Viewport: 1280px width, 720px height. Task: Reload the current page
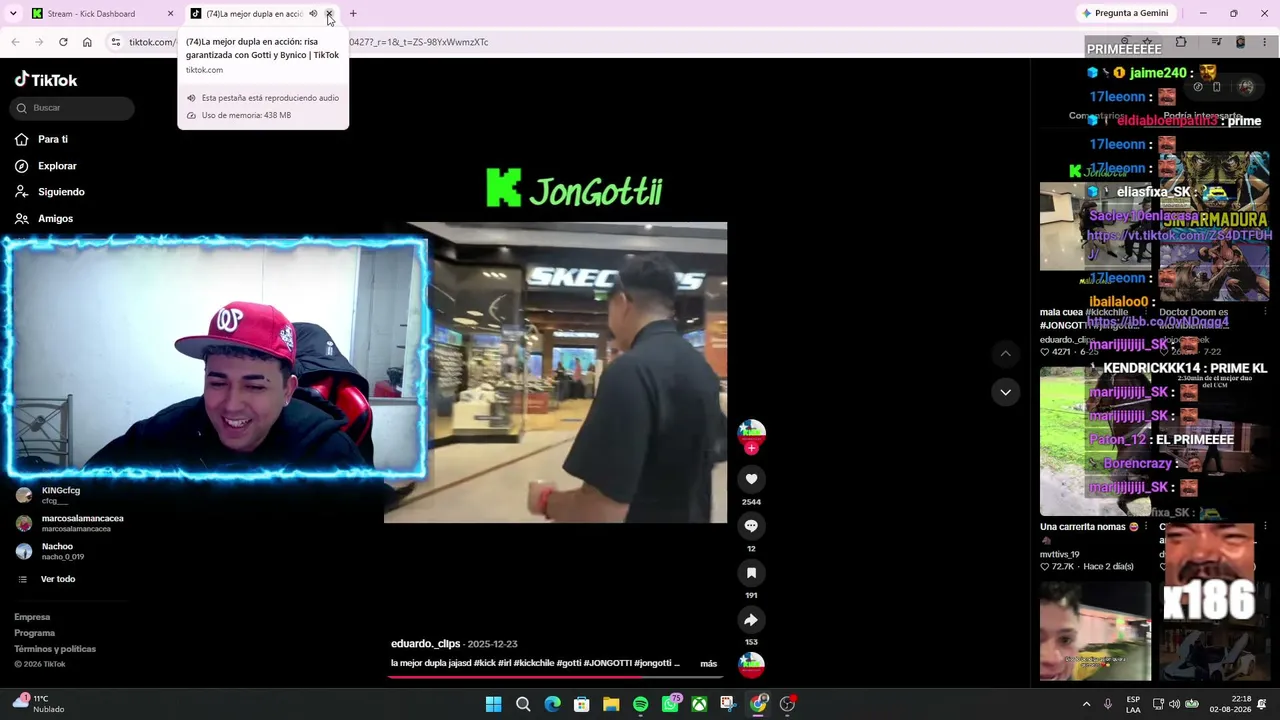[x=63, y=42]
